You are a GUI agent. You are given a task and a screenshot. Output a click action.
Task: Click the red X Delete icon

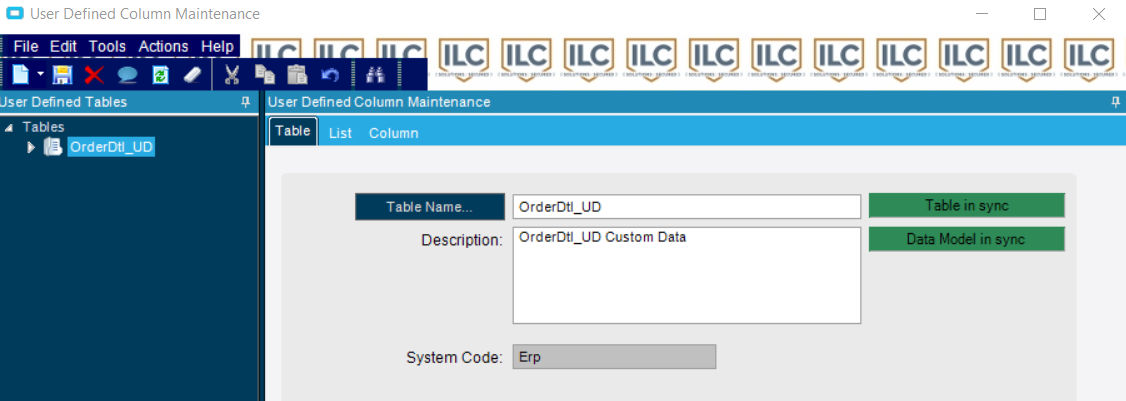[x=94, y=75]
